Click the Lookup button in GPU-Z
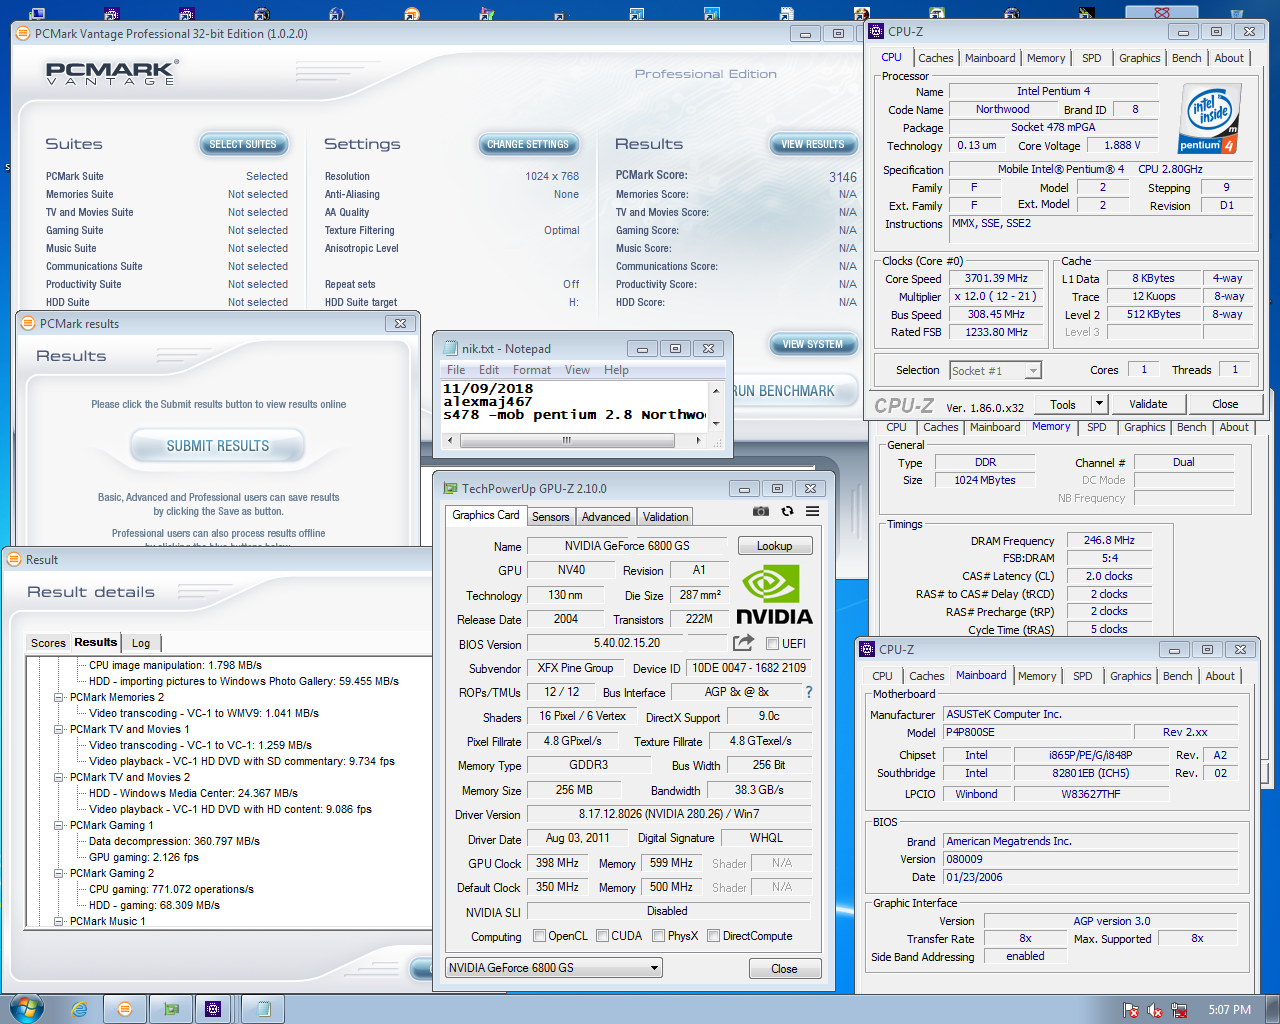1280x1024 pixels. pyautogui.click(x=774, y=546)
